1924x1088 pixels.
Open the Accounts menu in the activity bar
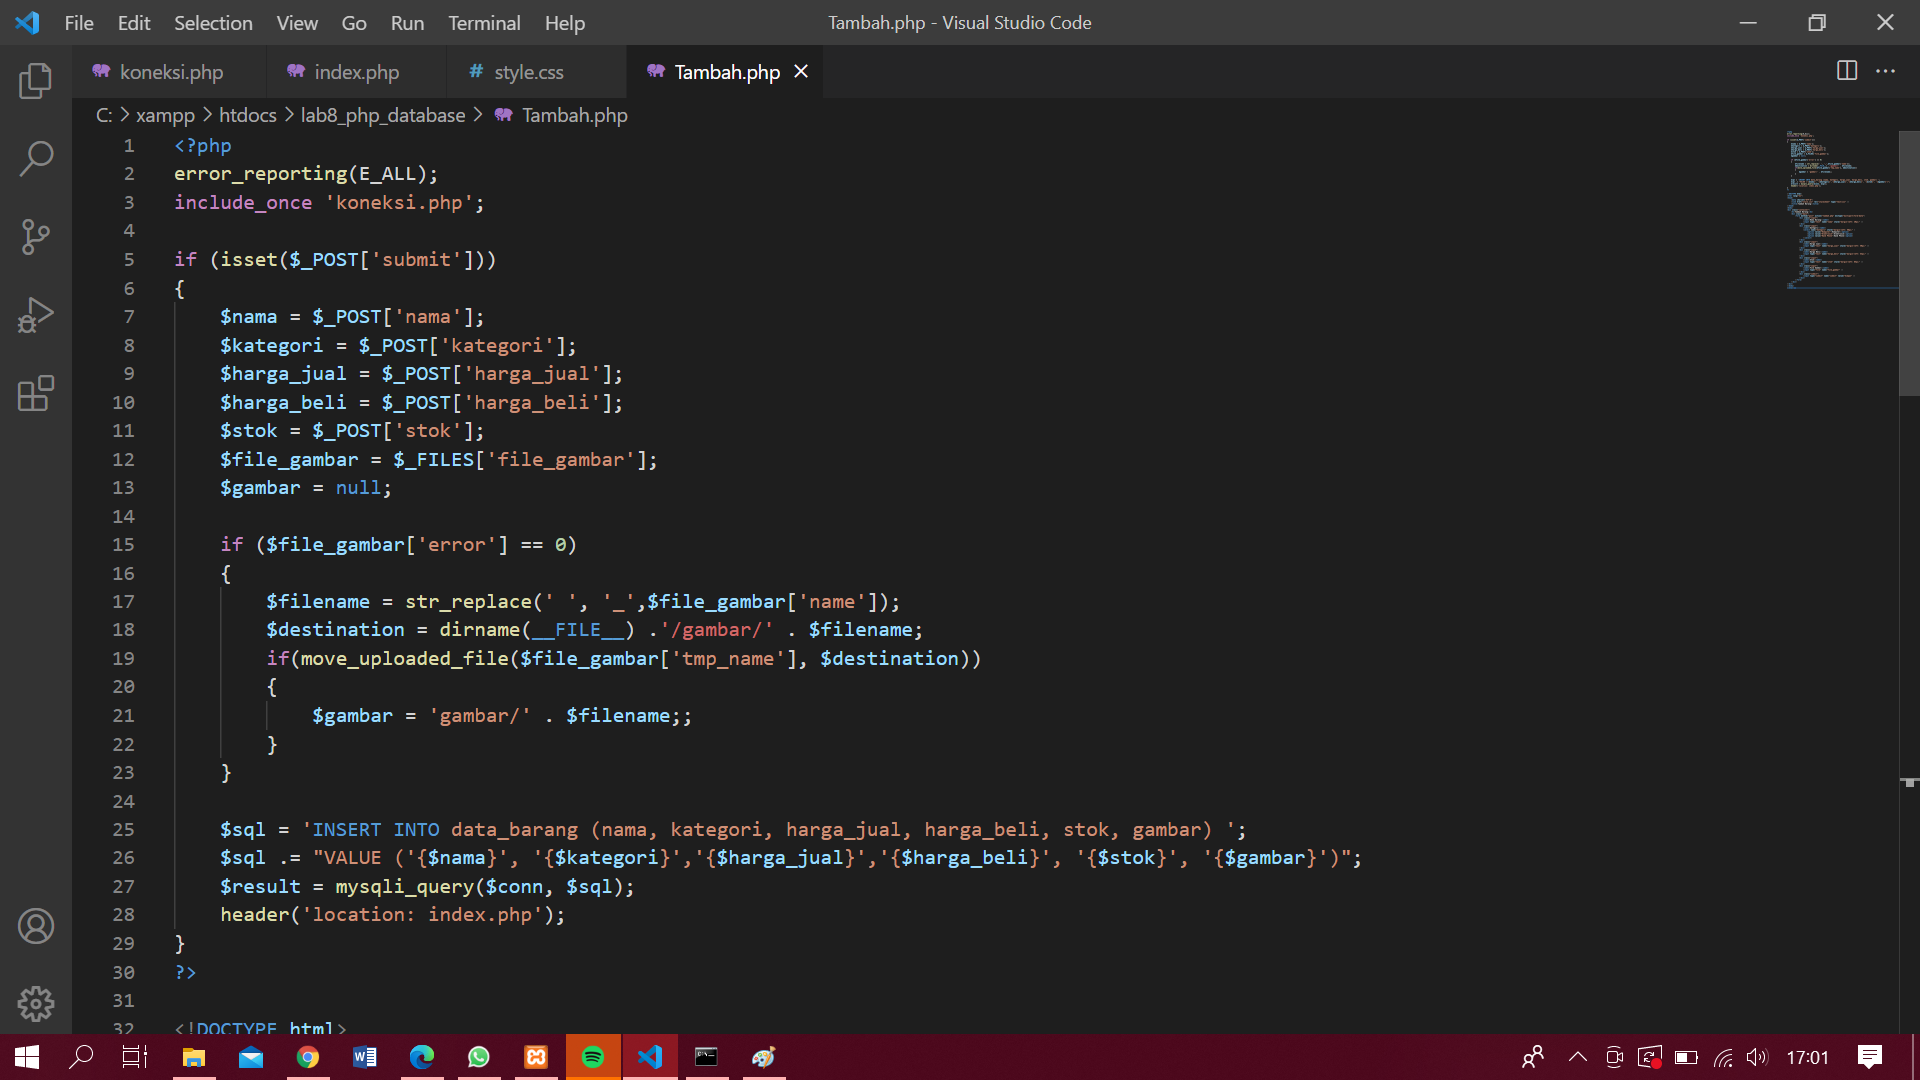tap(36, 926)
